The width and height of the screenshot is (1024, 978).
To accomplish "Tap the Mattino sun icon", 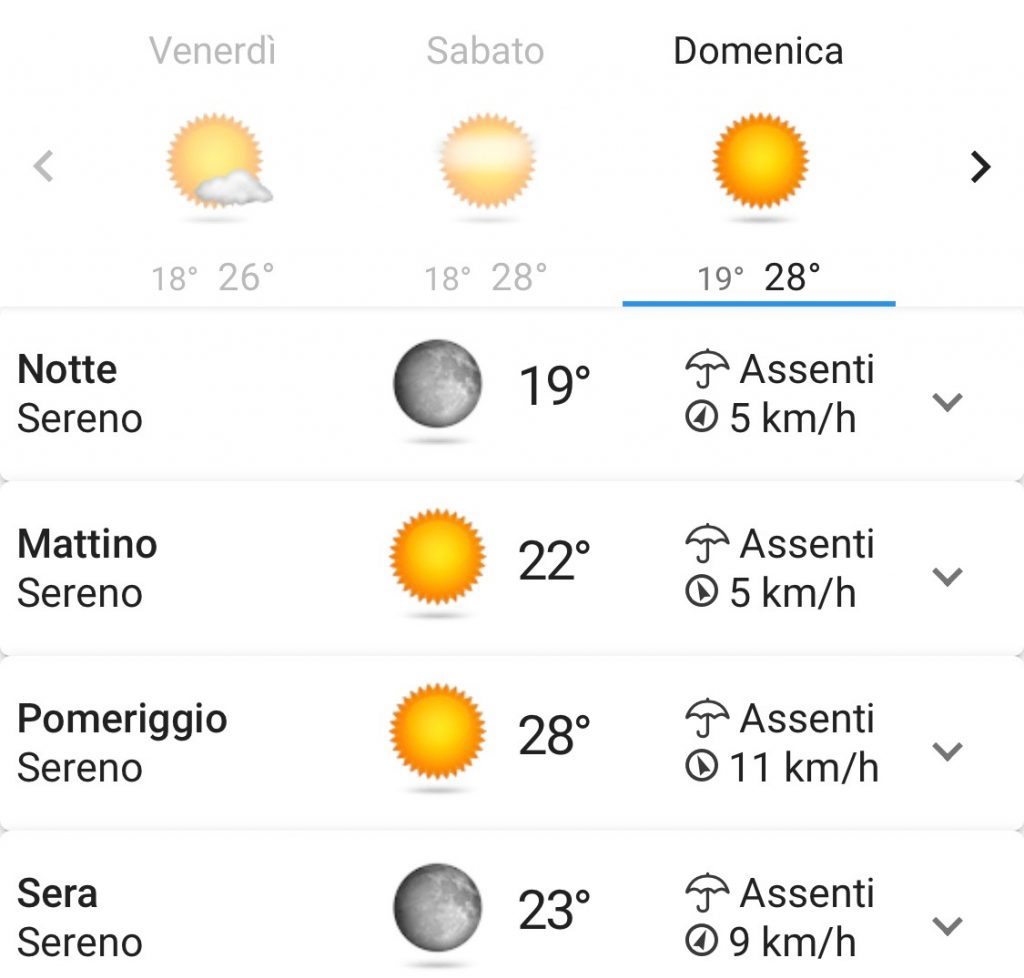I will coord(437,556).
